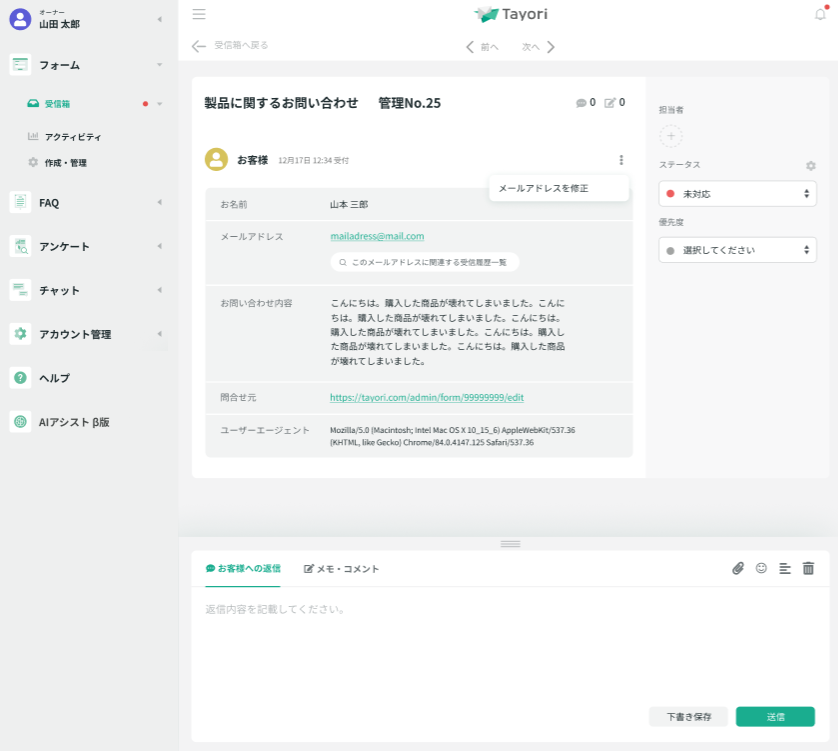Collapse the フォーム section arrow
The height and width of the screenshot is (751, 838).
(x=159, y=65)
